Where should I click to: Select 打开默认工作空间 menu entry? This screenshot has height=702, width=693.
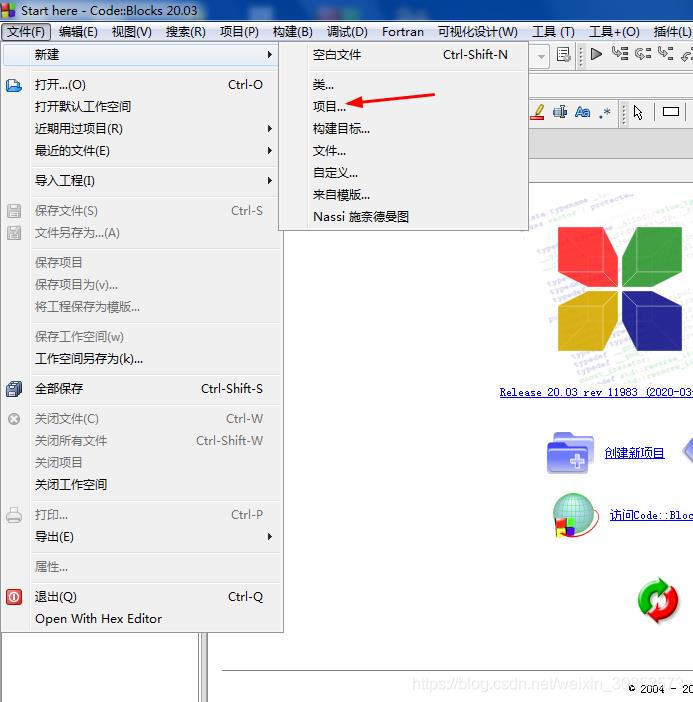[141, 107]
